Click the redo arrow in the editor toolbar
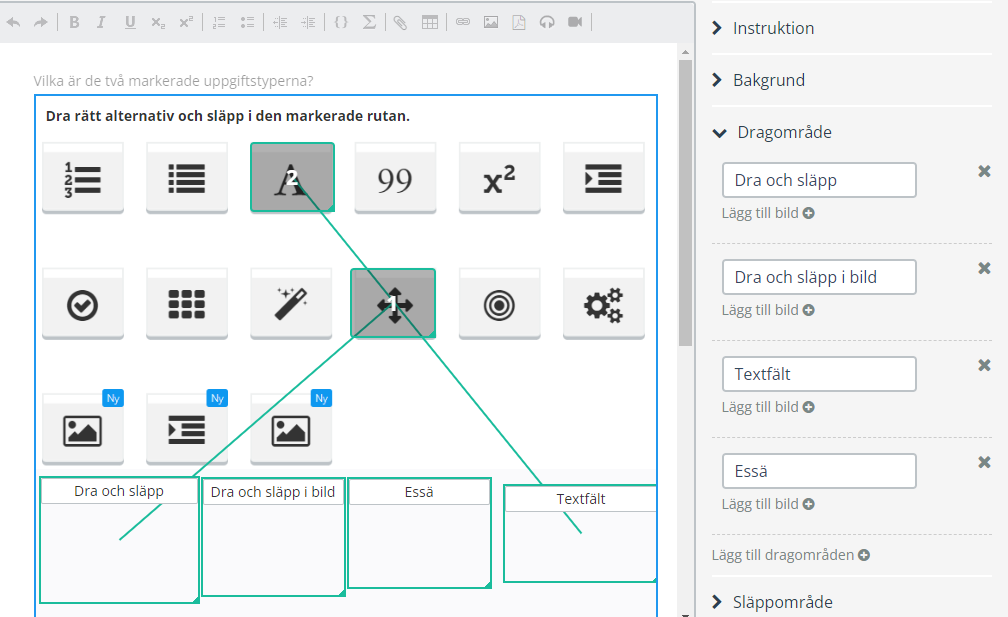Image resolution: width=1008 pixels, height=617 pixels. 40,22
